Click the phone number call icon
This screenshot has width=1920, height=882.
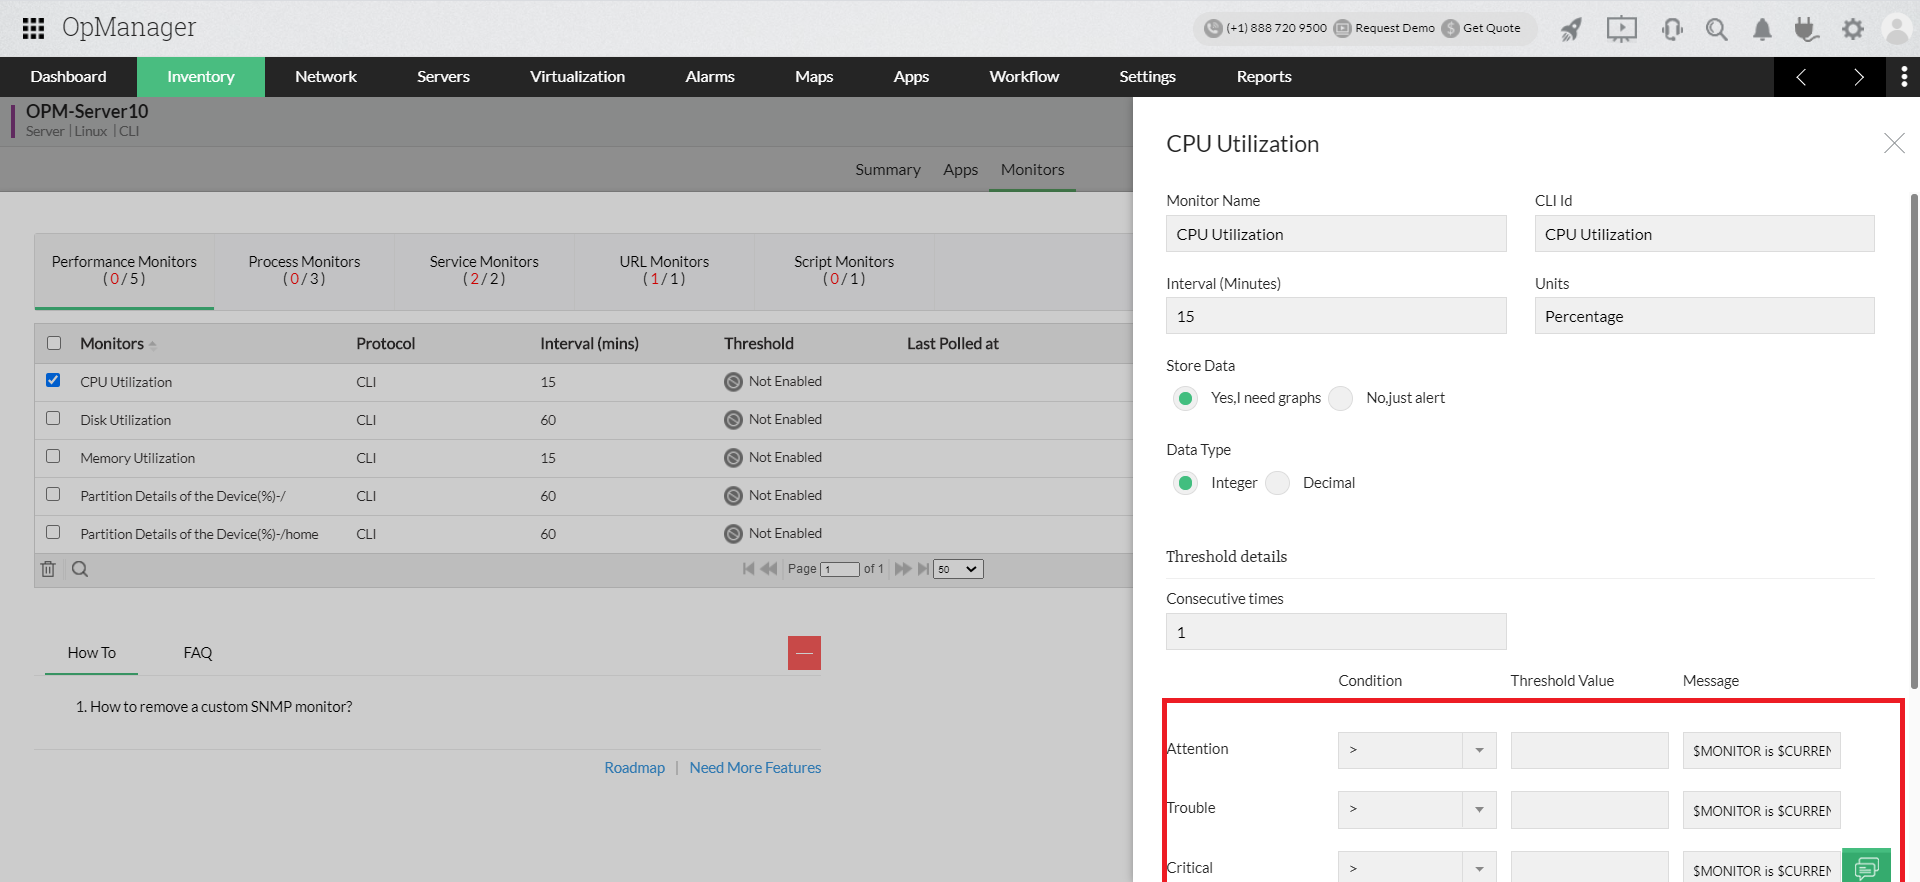[x=1213, y=28]
